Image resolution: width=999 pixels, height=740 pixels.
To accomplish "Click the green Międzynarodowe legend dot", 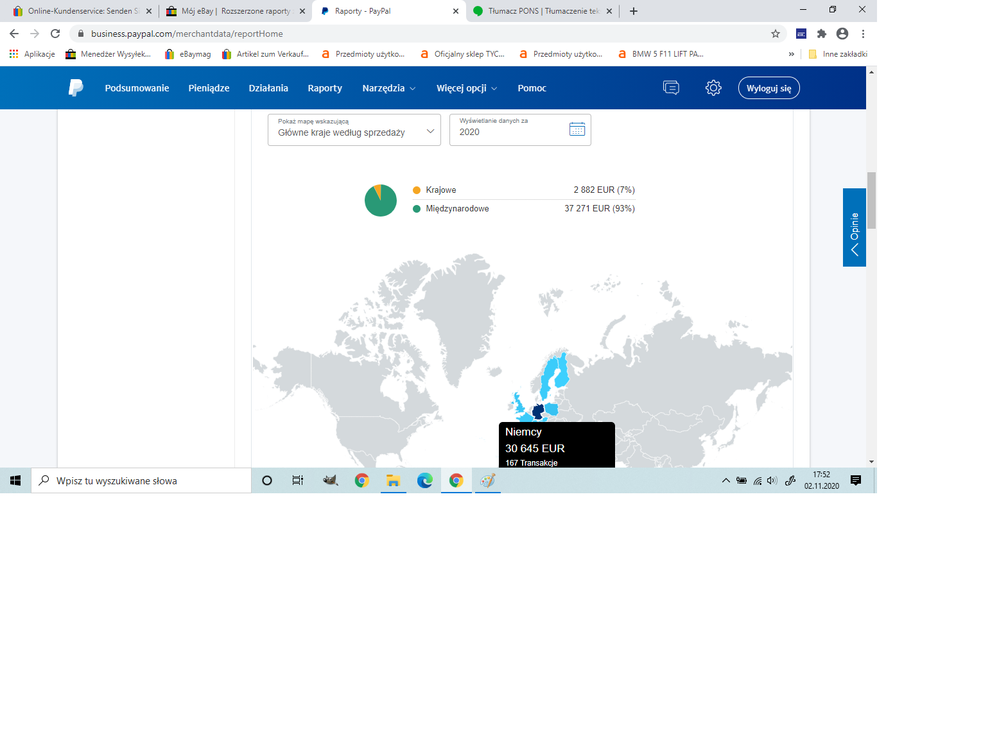I will pos(417,209).
